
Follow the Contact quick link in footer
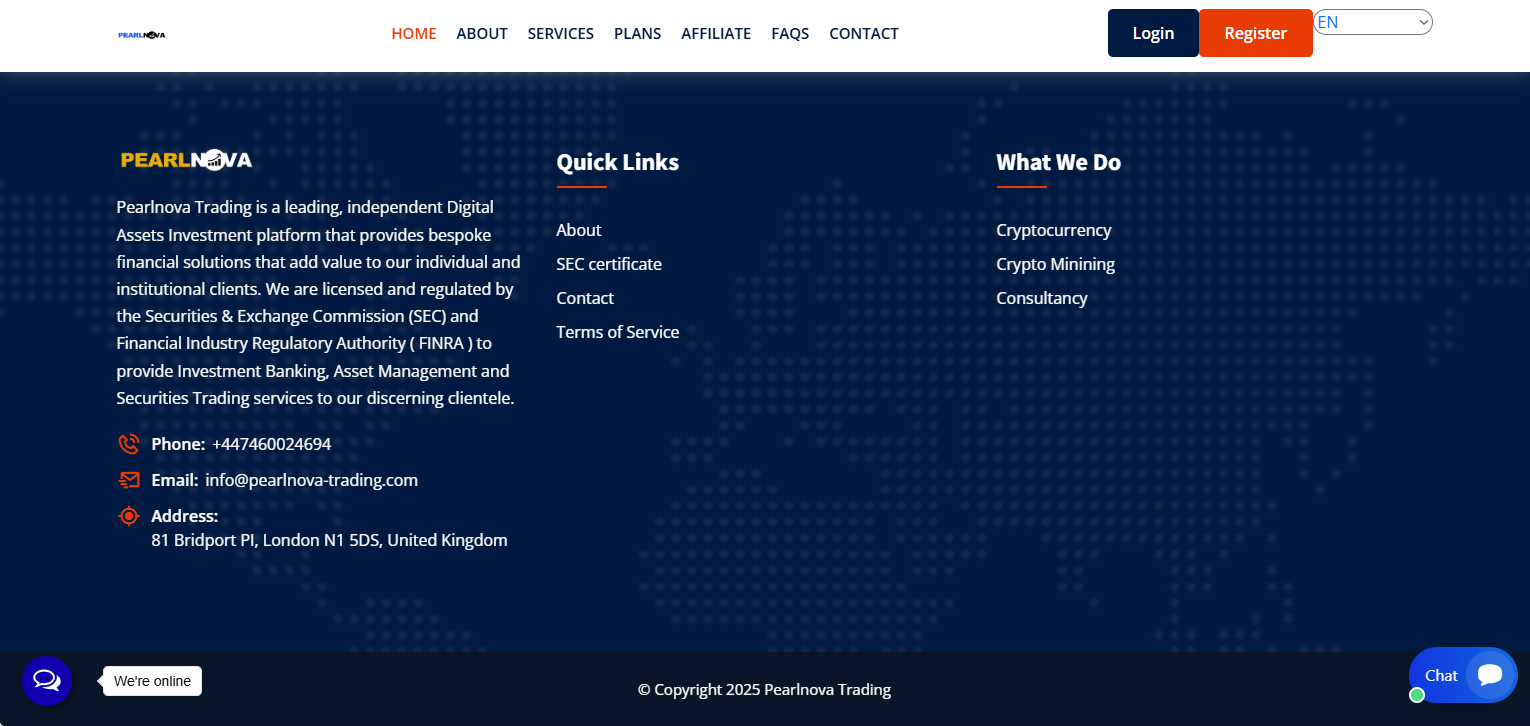[x=585, y=298]
